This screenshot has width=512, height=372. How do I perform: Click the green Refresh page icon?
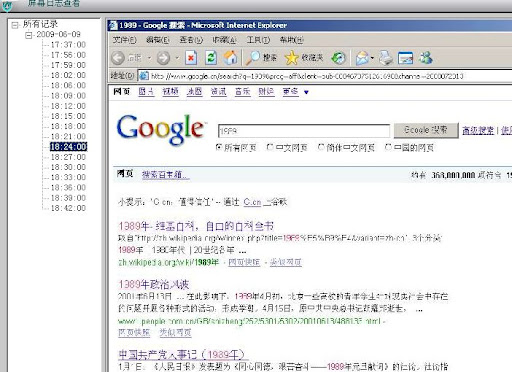(211, 58)
